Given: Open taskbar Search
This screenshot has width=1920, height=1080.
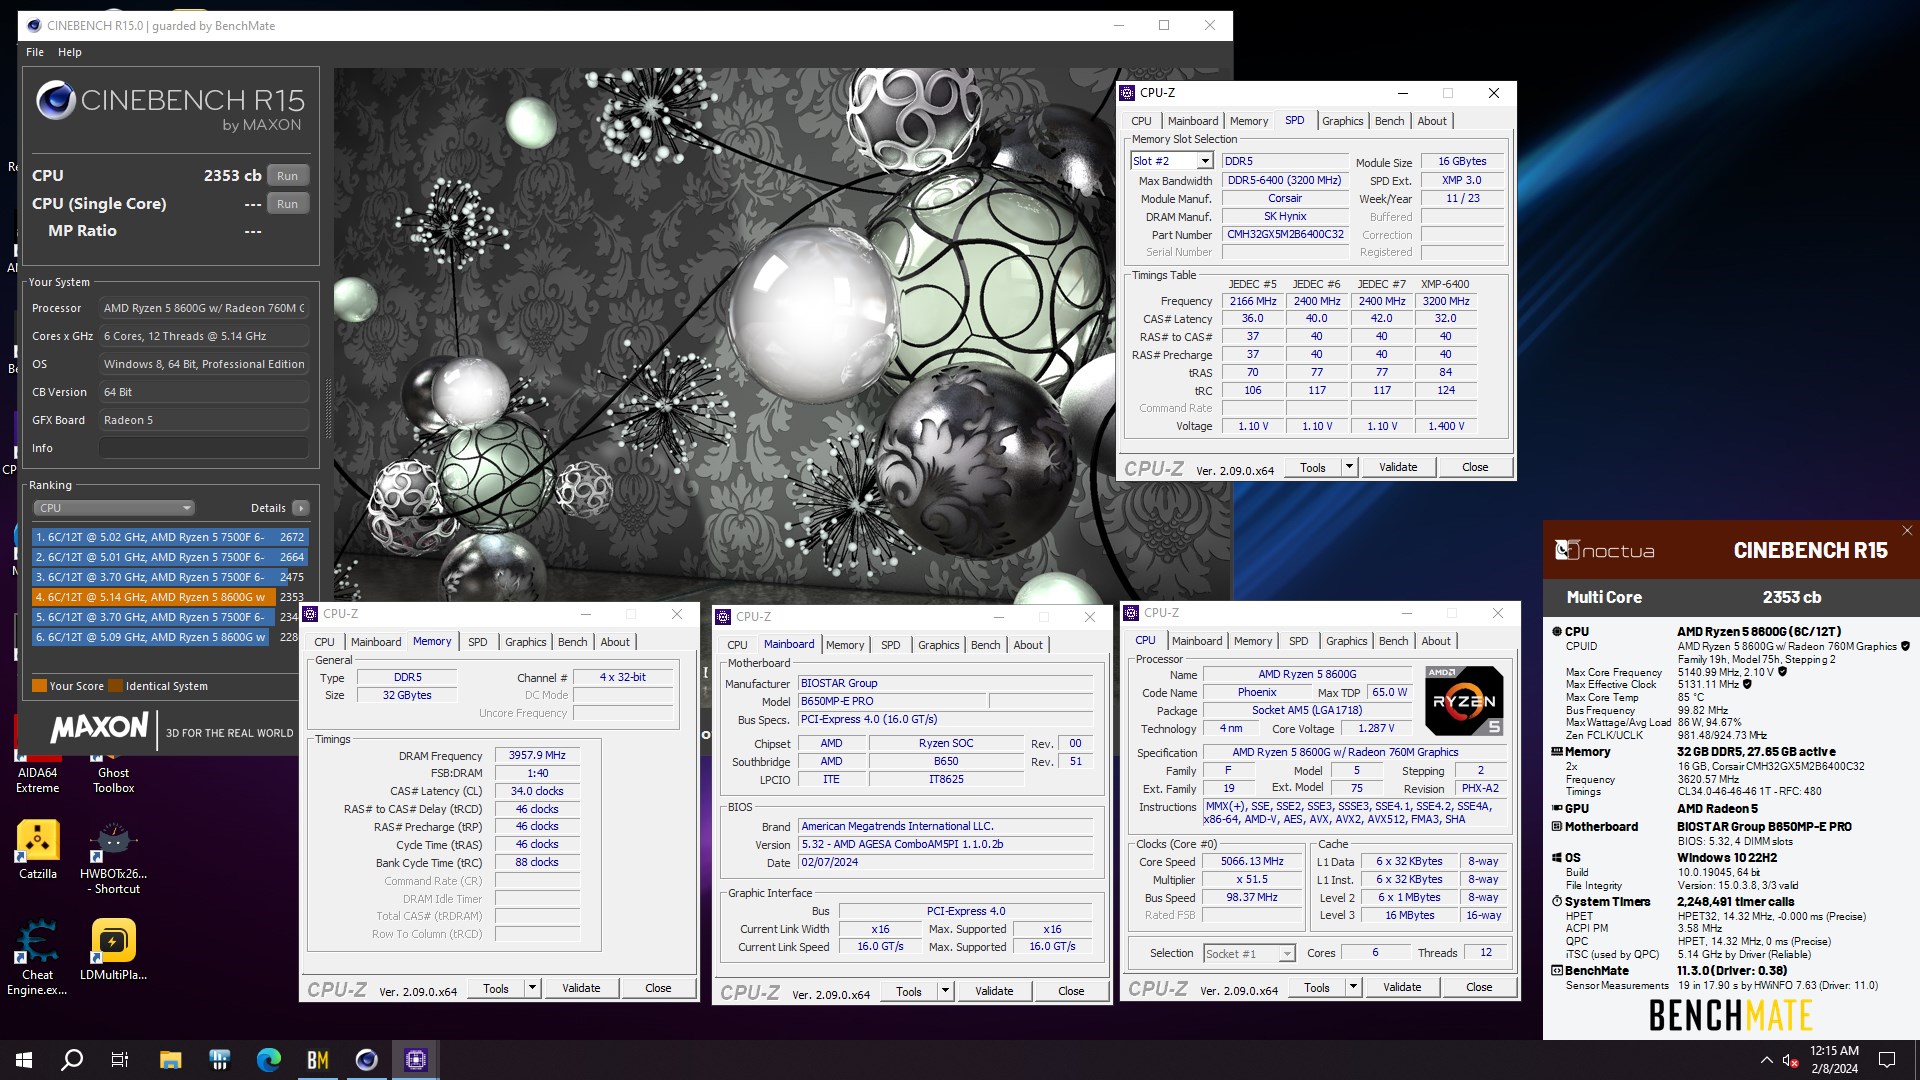Looking at the screenshot, I should (72, 1059).
